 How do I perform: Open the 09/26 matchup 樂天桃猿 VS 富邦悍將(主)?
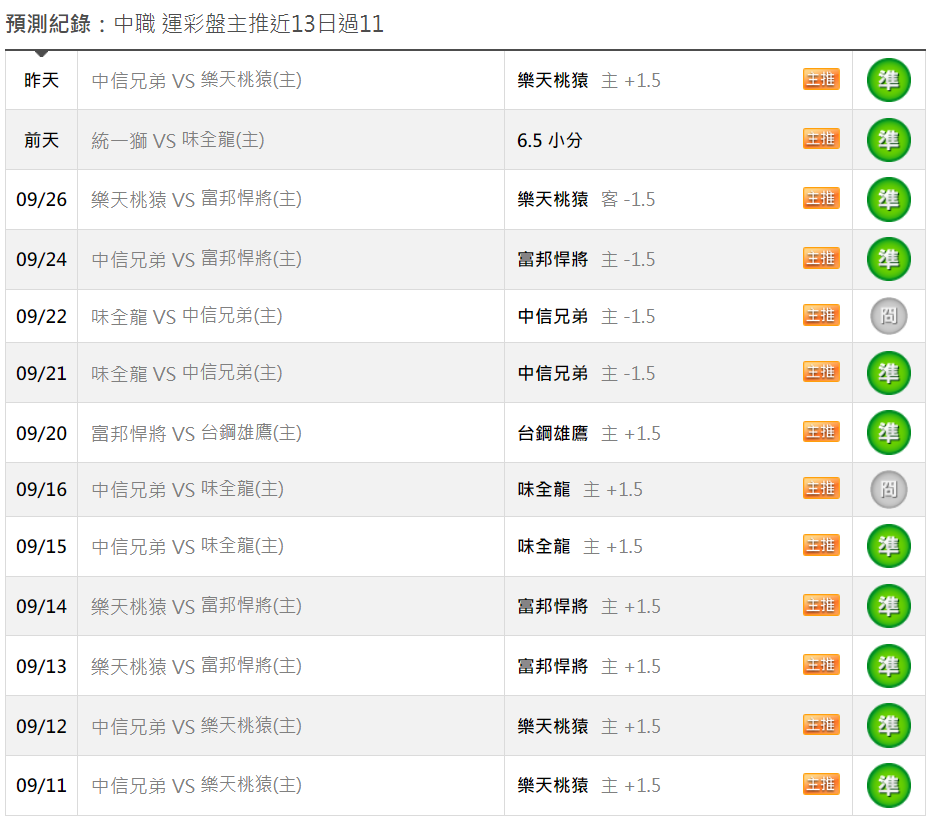tap(196, 199)
